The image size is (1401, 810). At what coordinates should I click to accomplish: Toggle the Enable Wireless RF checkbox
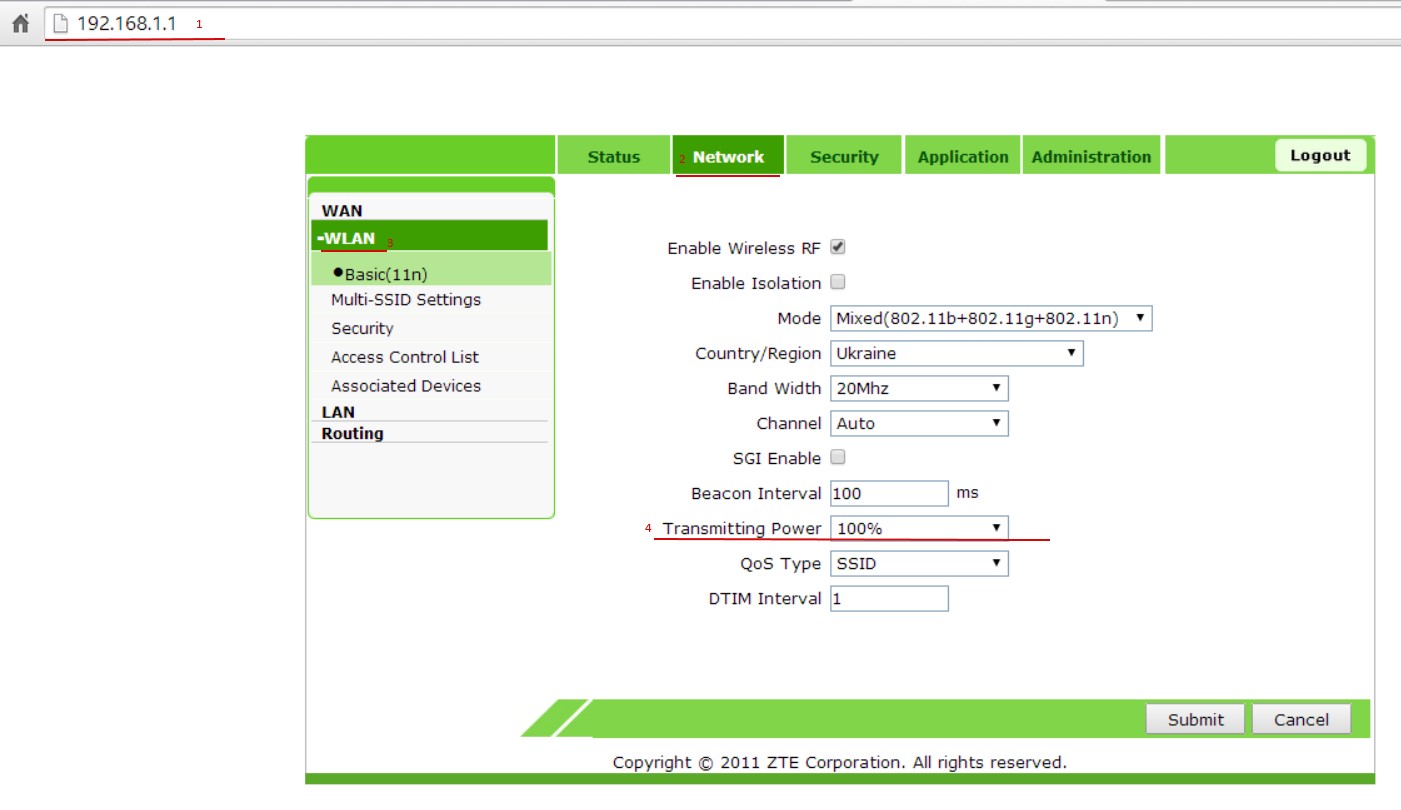(838, 247)
